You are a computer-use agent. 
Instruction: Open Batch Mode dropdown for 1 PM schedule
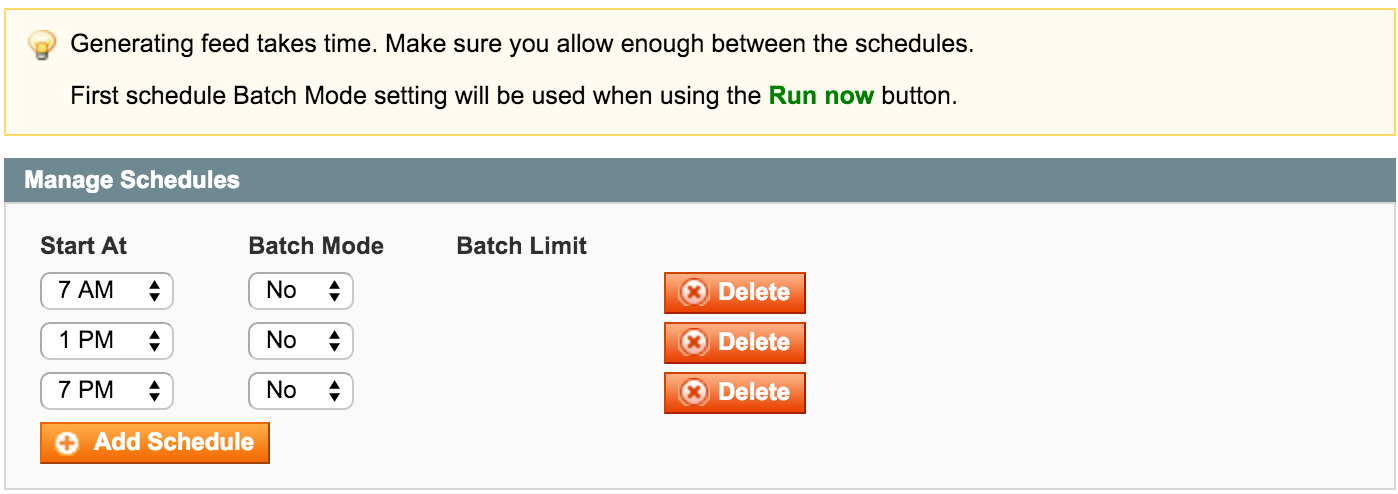[x=301, y=341]
